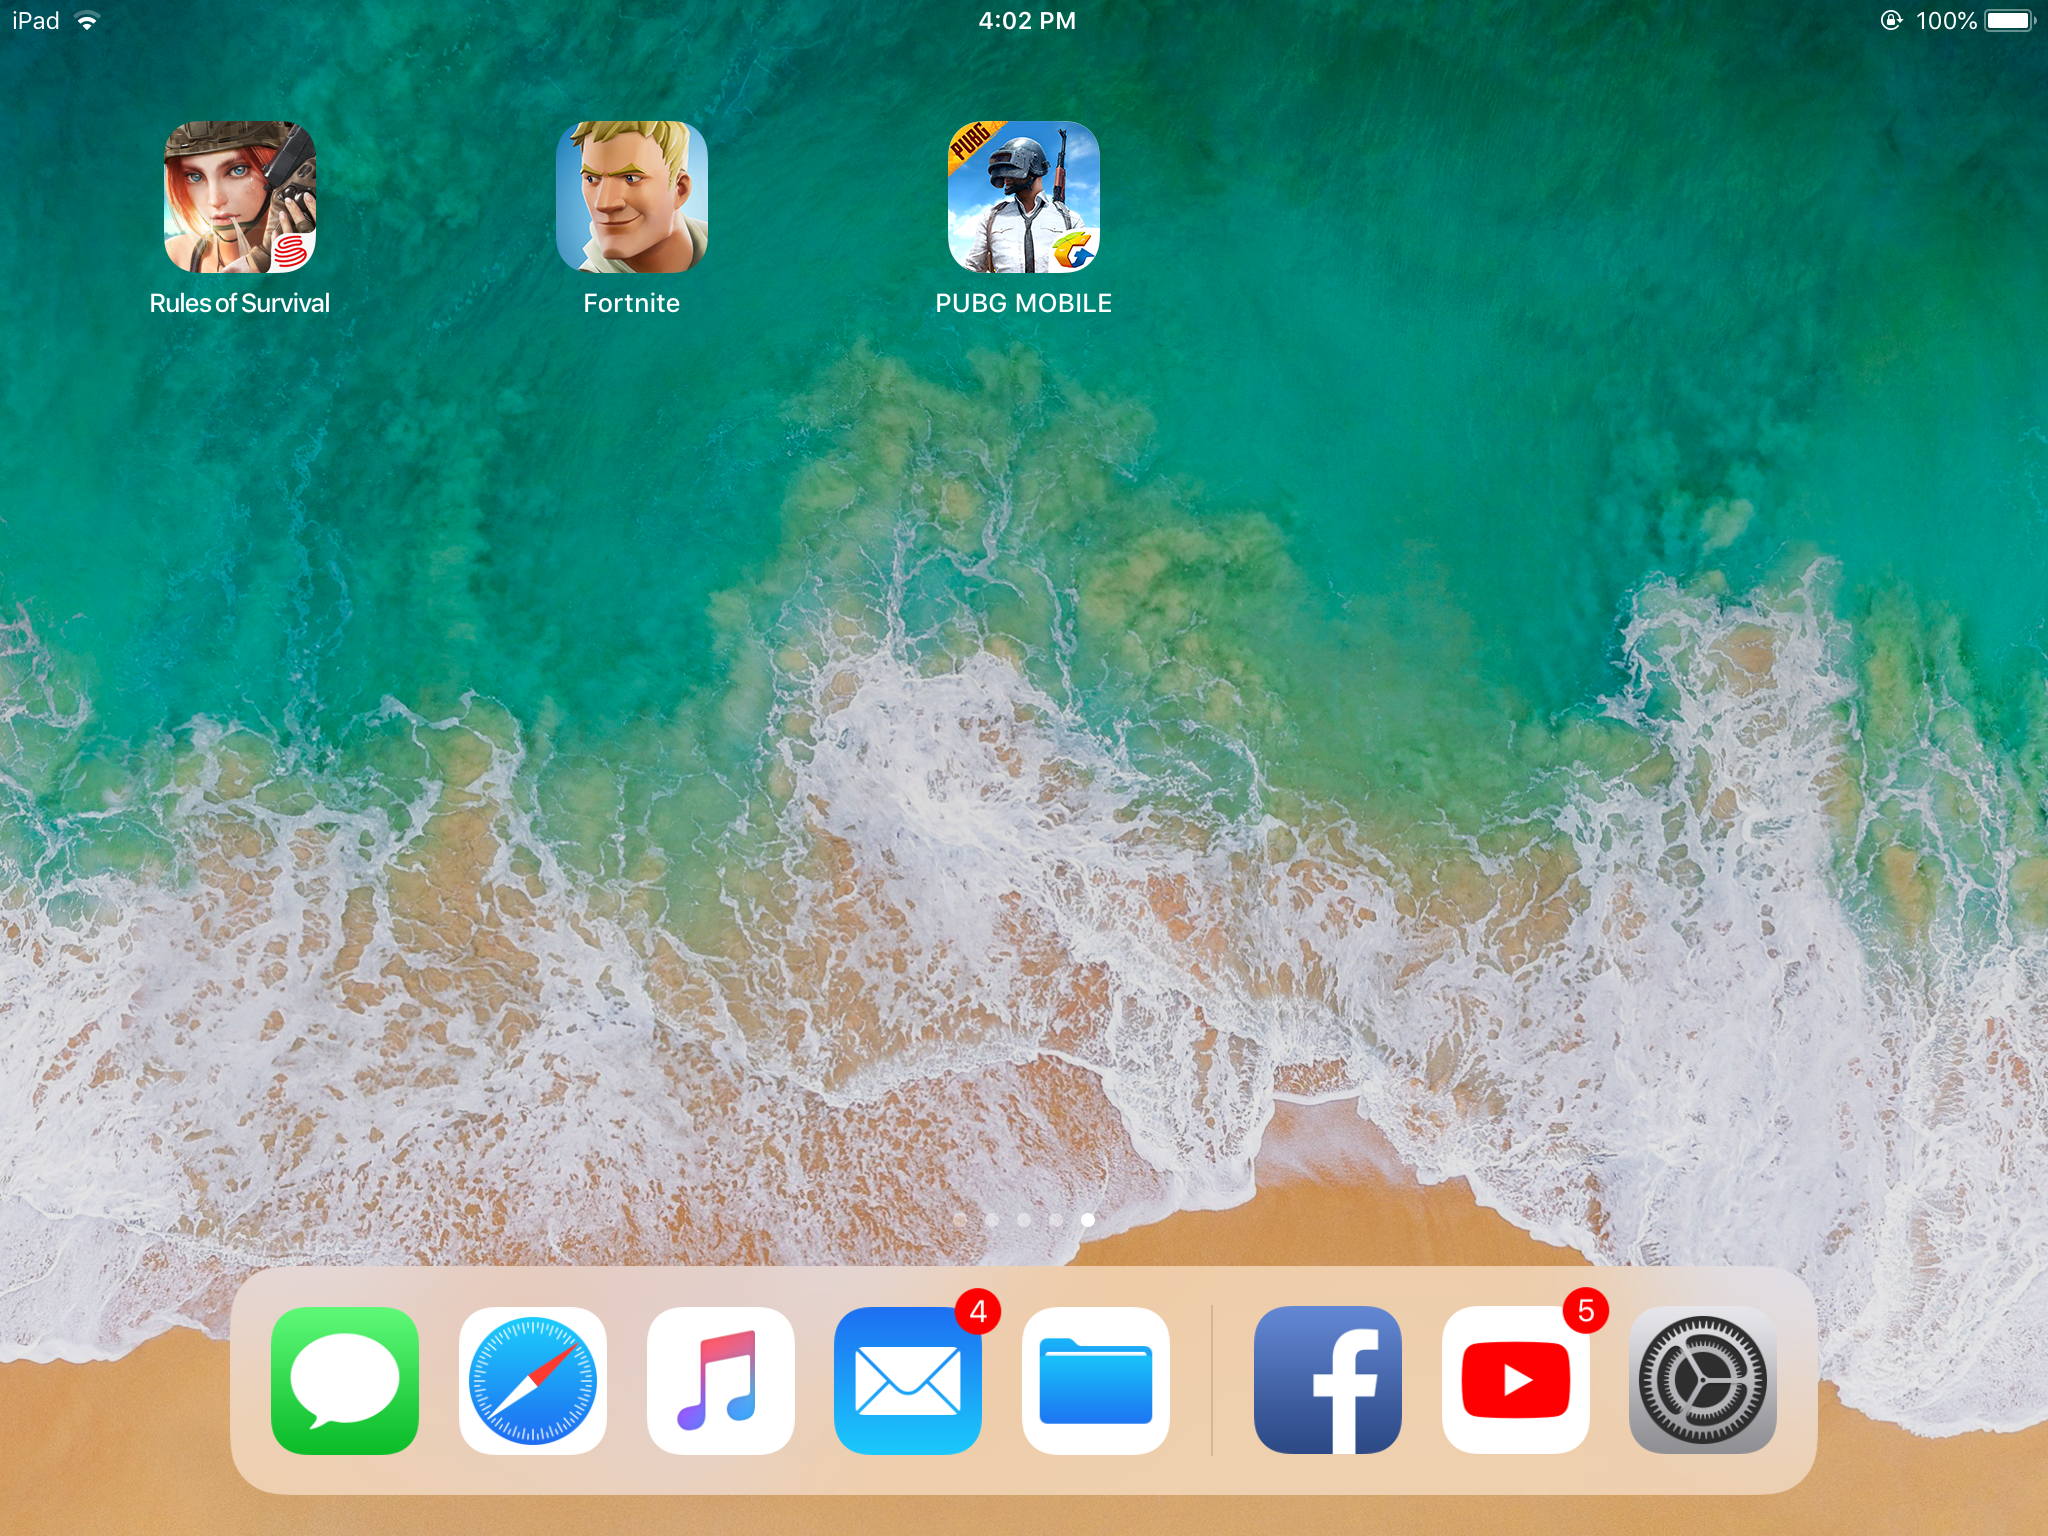The image size is (2048, 1536).
Task: Select the active last page dot
Action: (1088, 1219)
